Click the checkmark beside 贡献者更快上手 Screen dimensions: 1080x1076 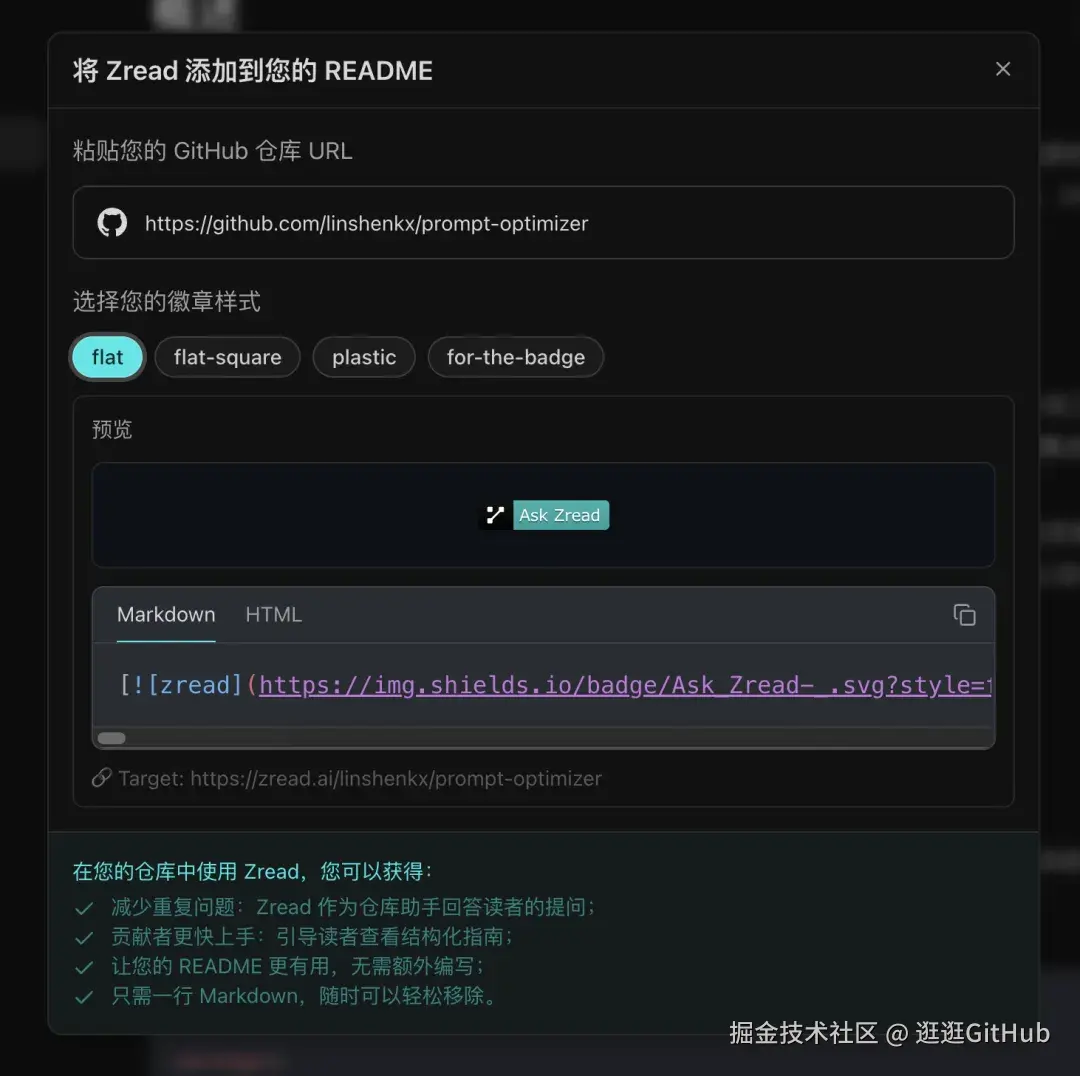84,938
